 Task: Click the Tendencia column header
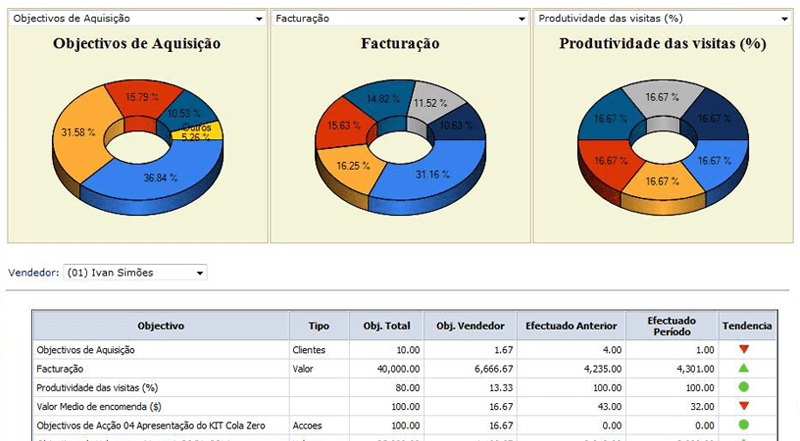click(745, 326)
